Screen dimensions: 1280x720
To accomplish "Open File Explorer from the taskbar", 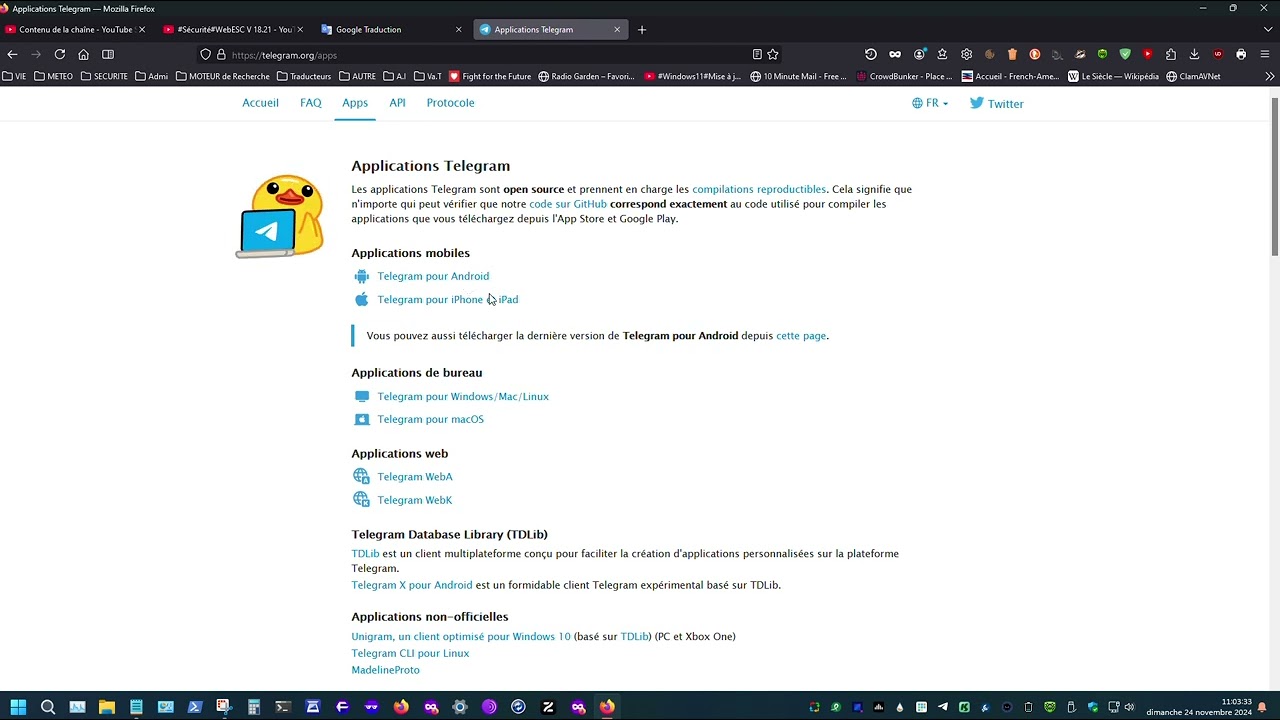I will click(x=107, y=707).
